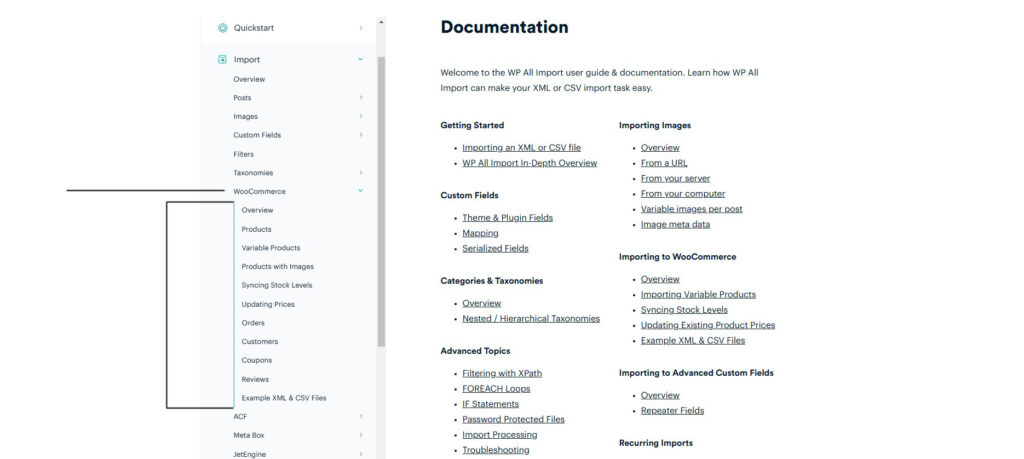Open Image meta data link

675,225
